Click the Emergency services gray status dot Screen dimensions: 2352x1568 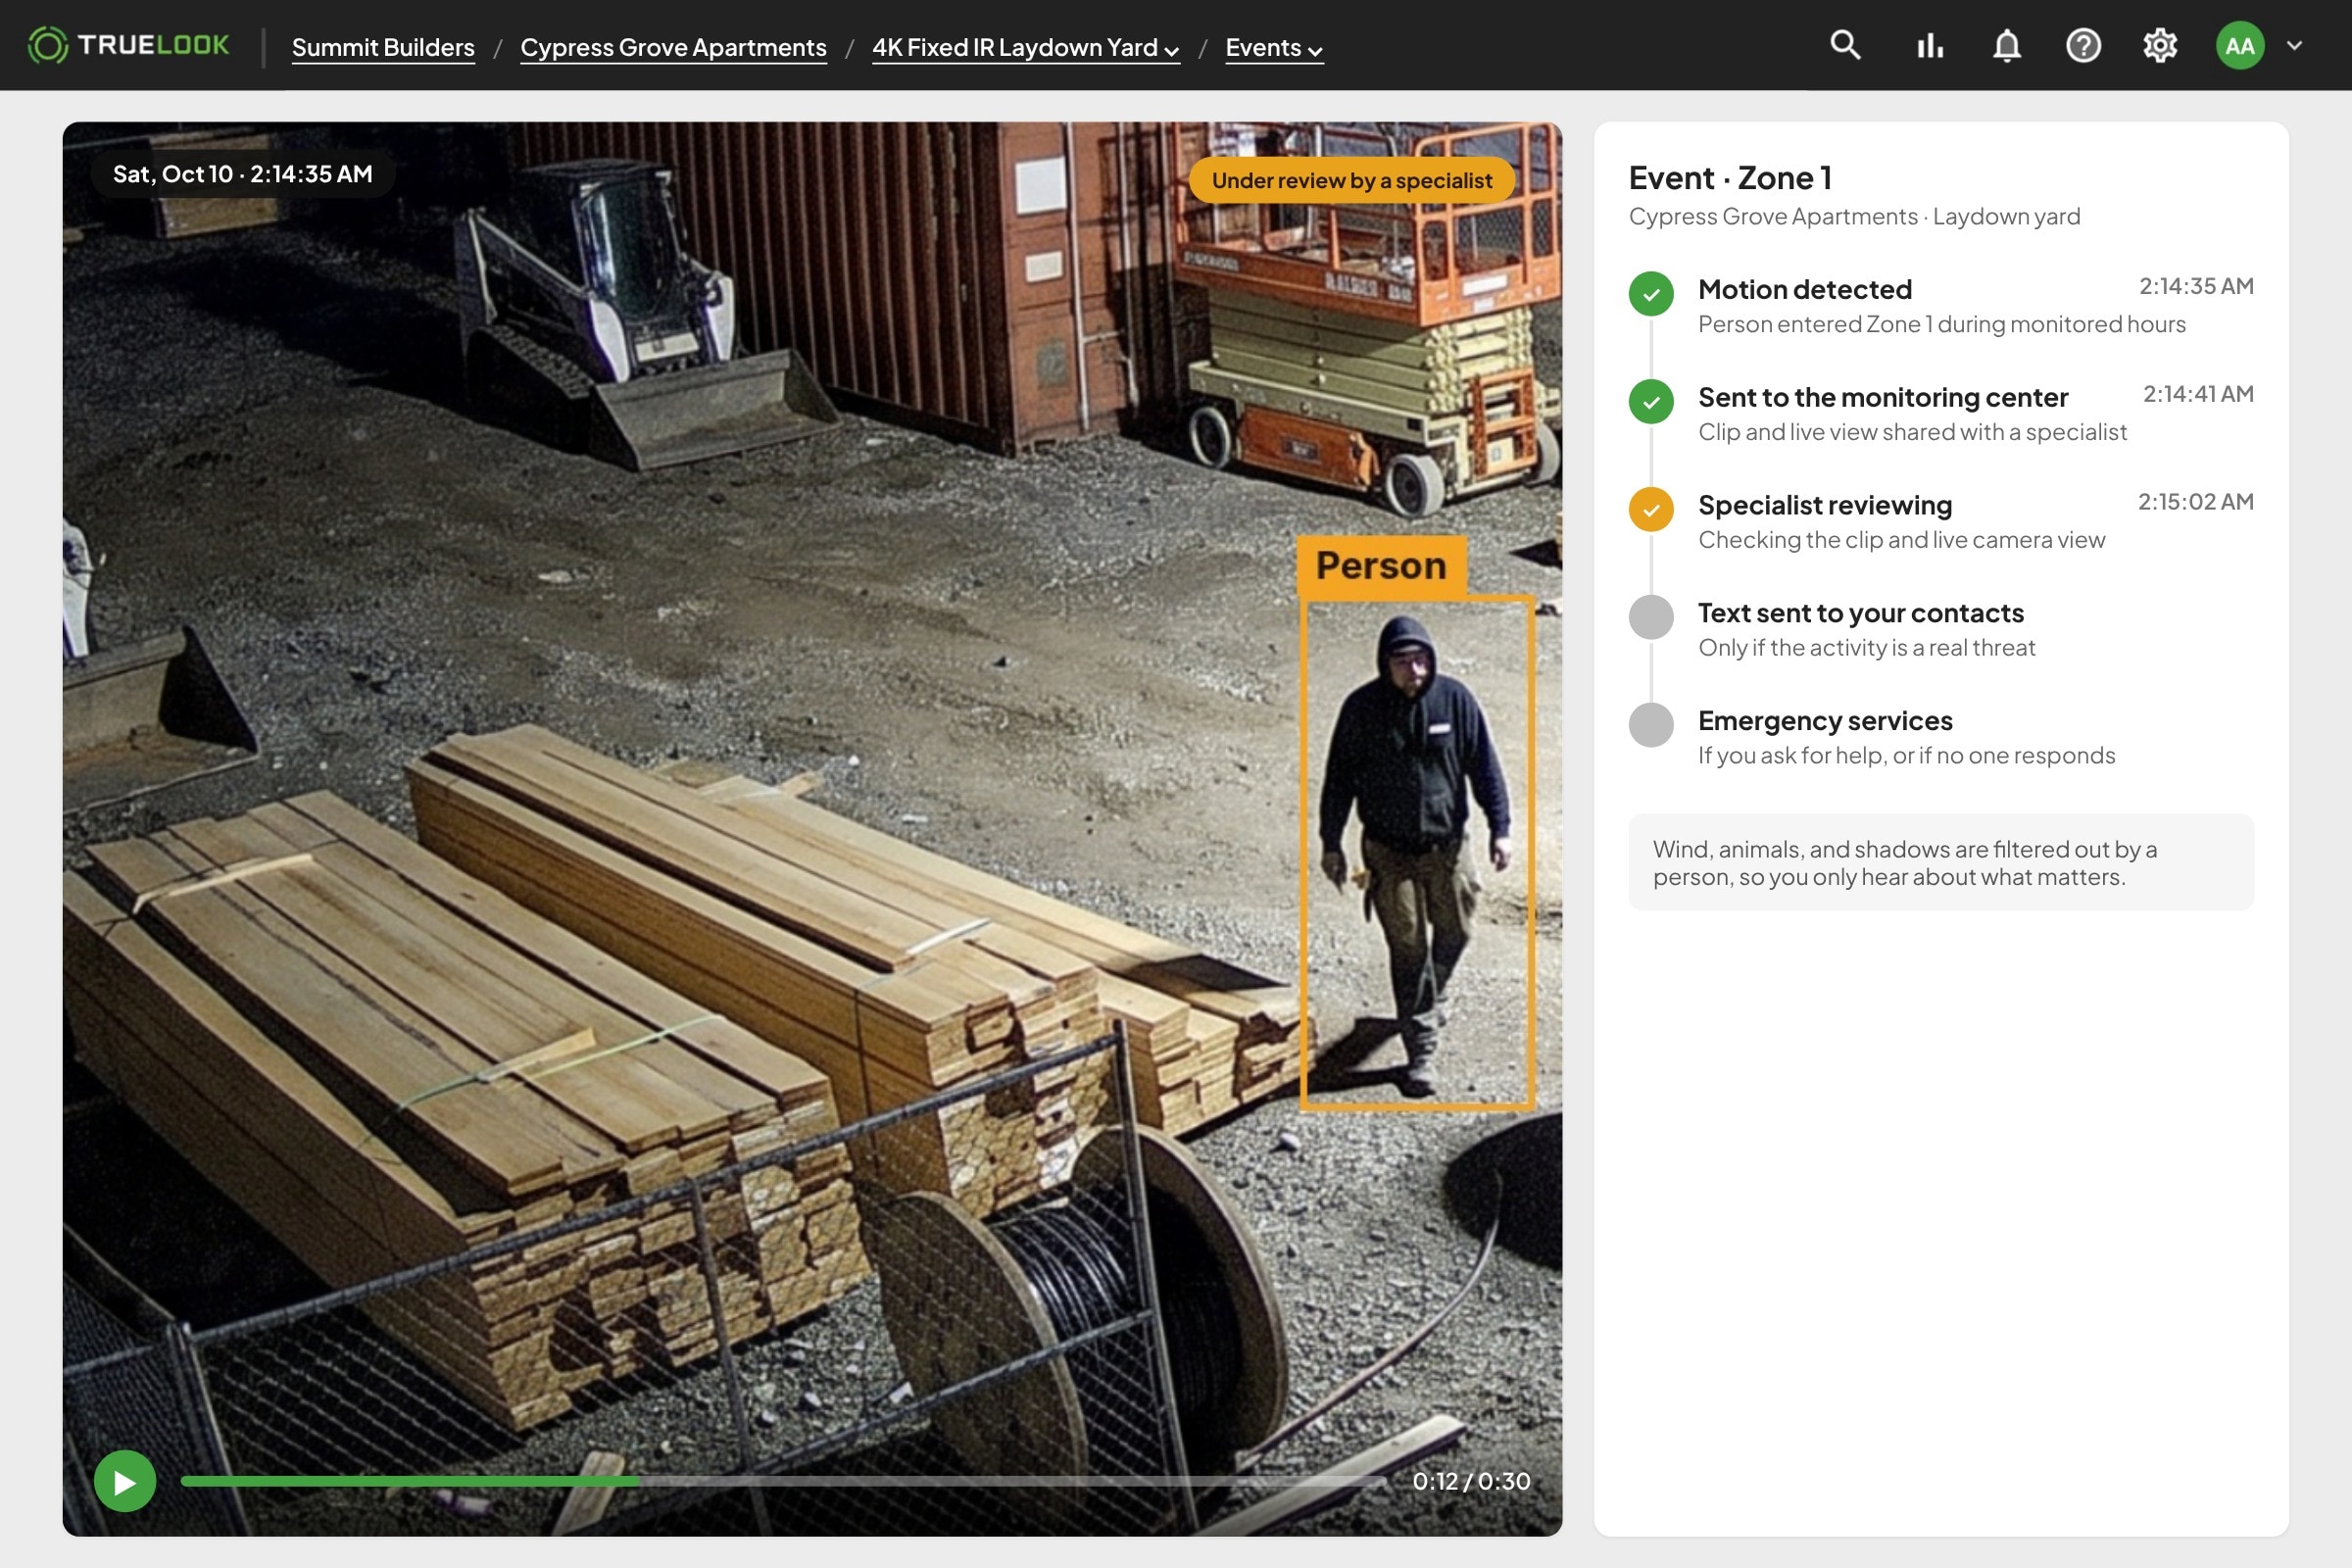tap(1651, 725)
